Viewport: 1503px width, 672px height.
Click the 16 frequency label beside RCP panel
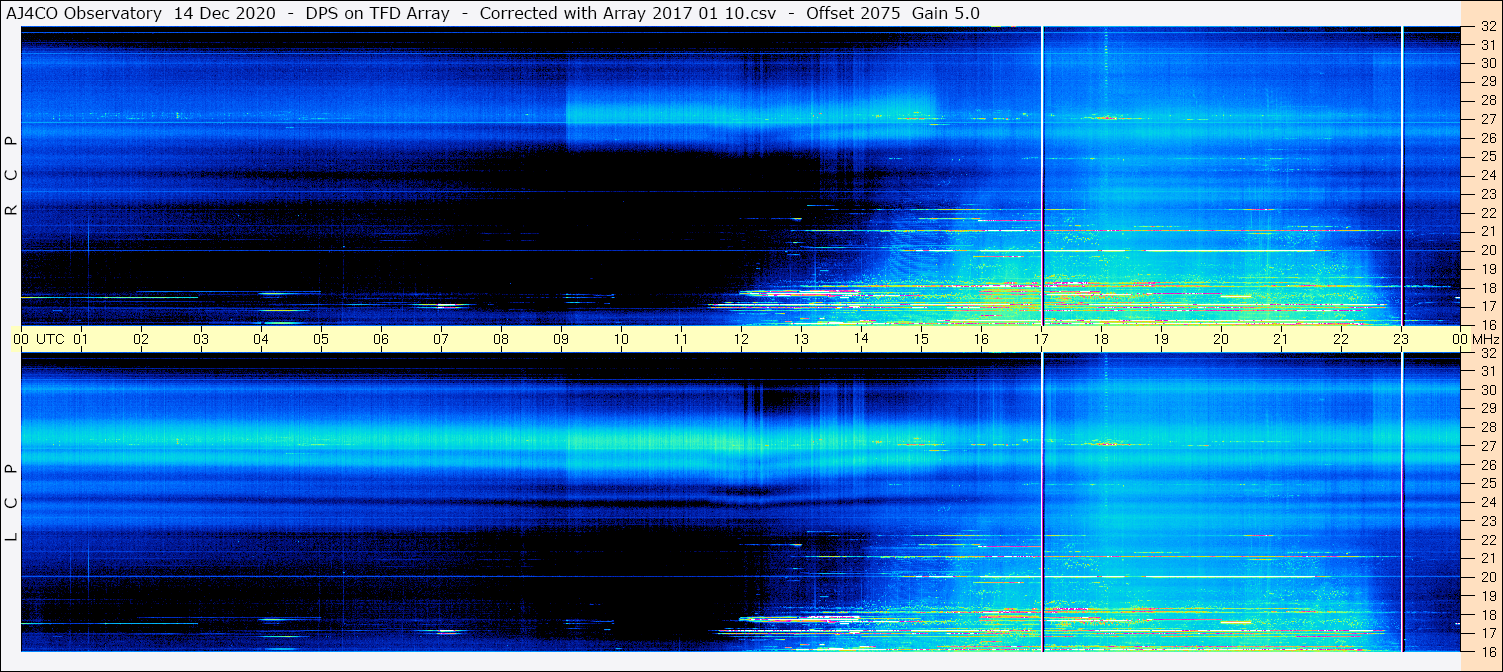1488,325
